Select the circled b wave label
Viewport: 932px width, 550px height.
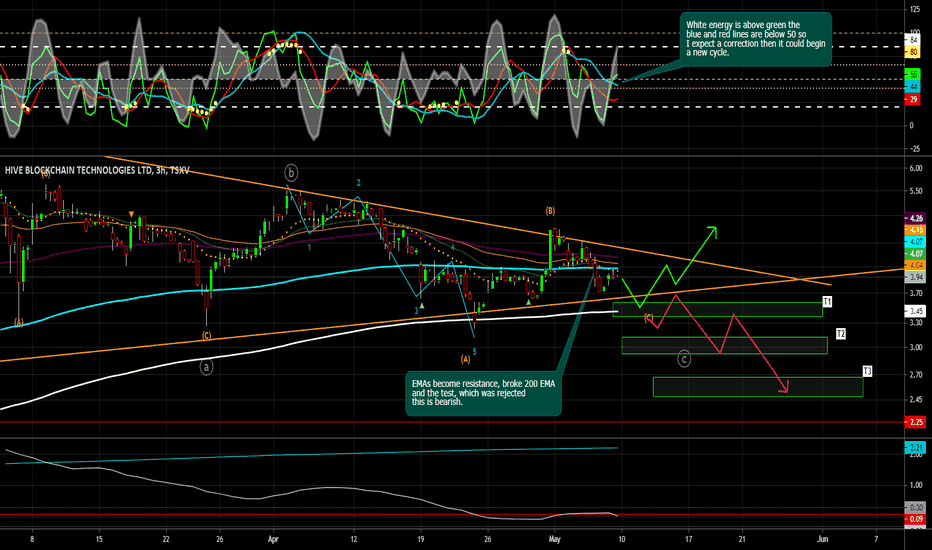point(291,173)
